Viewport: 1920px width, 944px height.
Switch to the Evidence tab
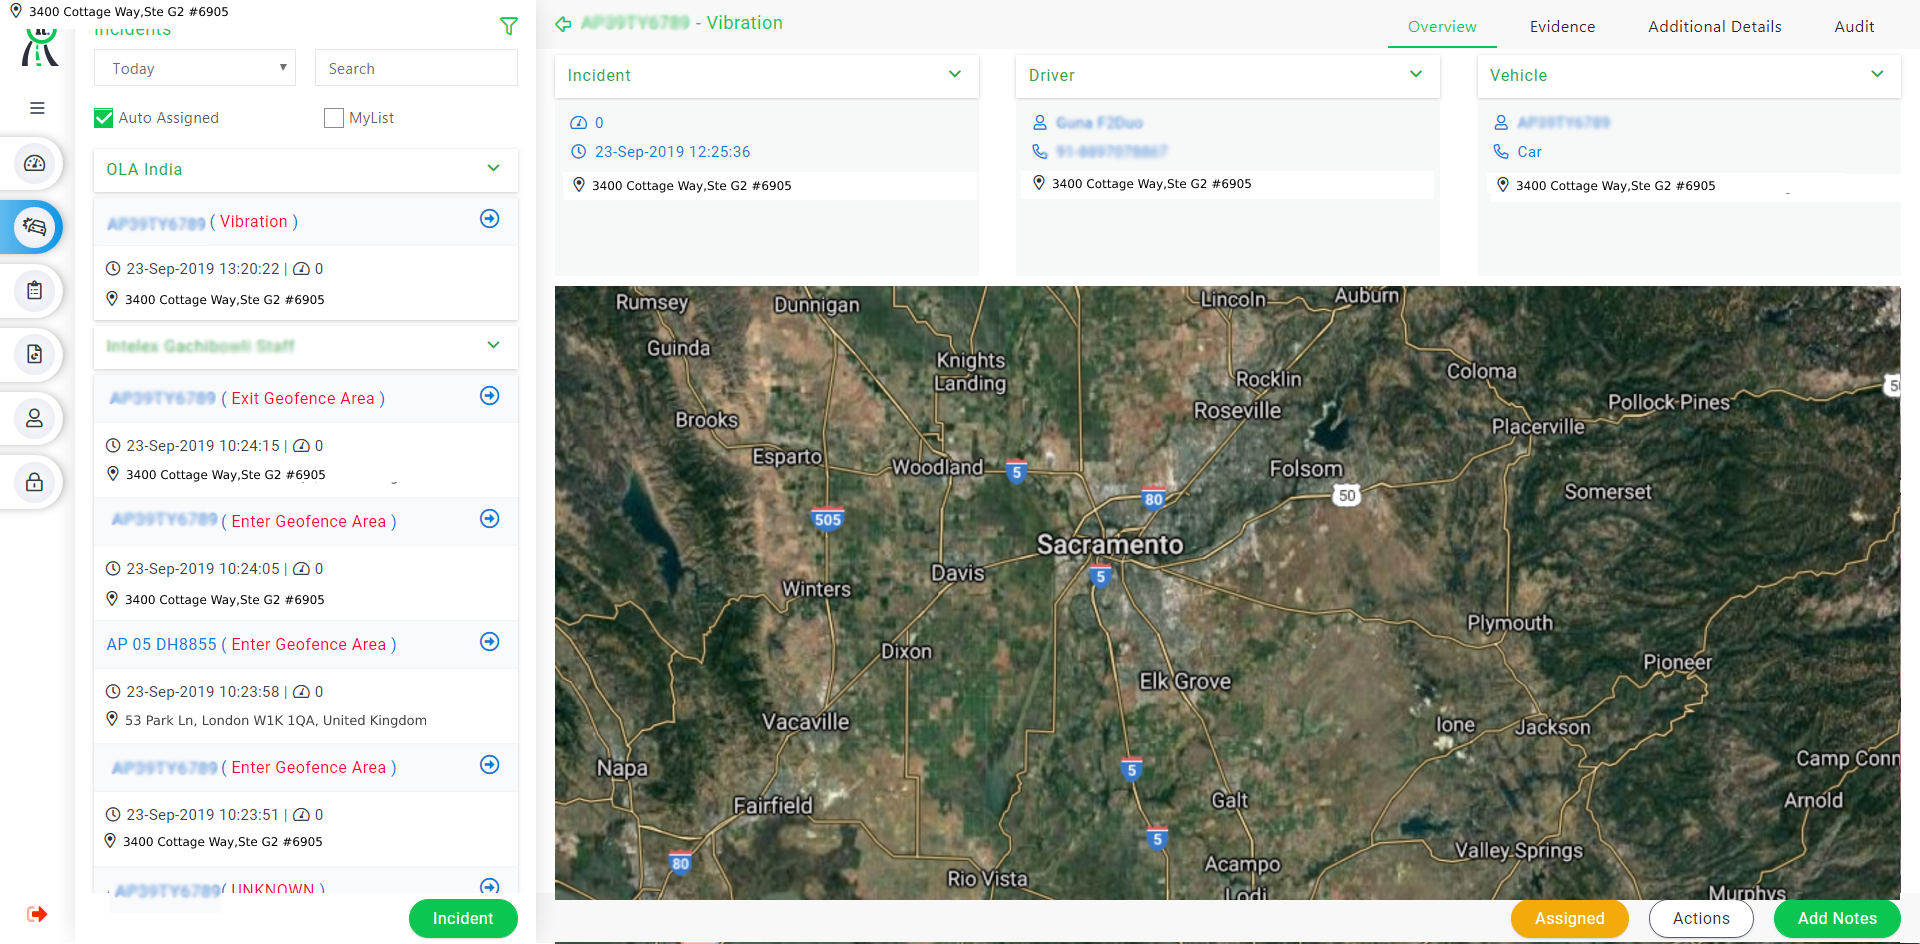(1562, 27)
